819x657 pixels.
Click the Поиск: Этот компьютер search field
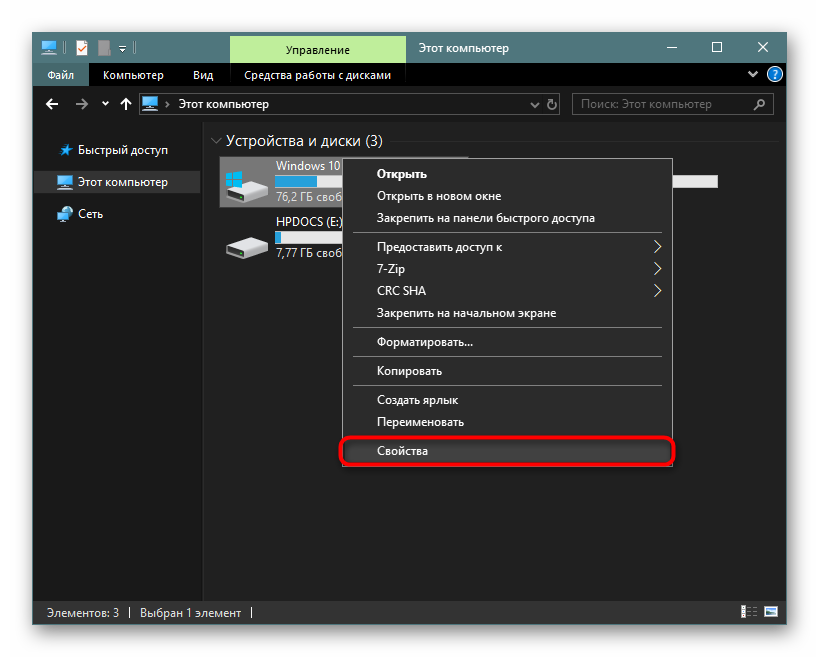(673, 104)
